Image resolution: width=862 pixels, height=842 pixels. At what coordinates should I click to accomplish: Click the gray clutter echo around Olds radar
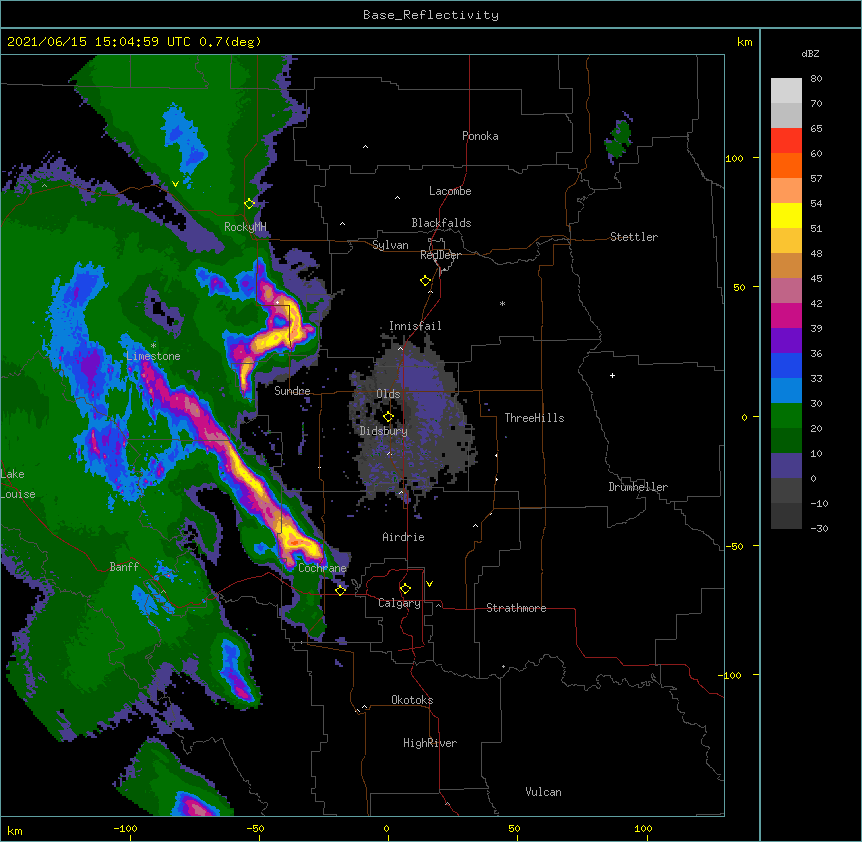[x=412, y=423]
